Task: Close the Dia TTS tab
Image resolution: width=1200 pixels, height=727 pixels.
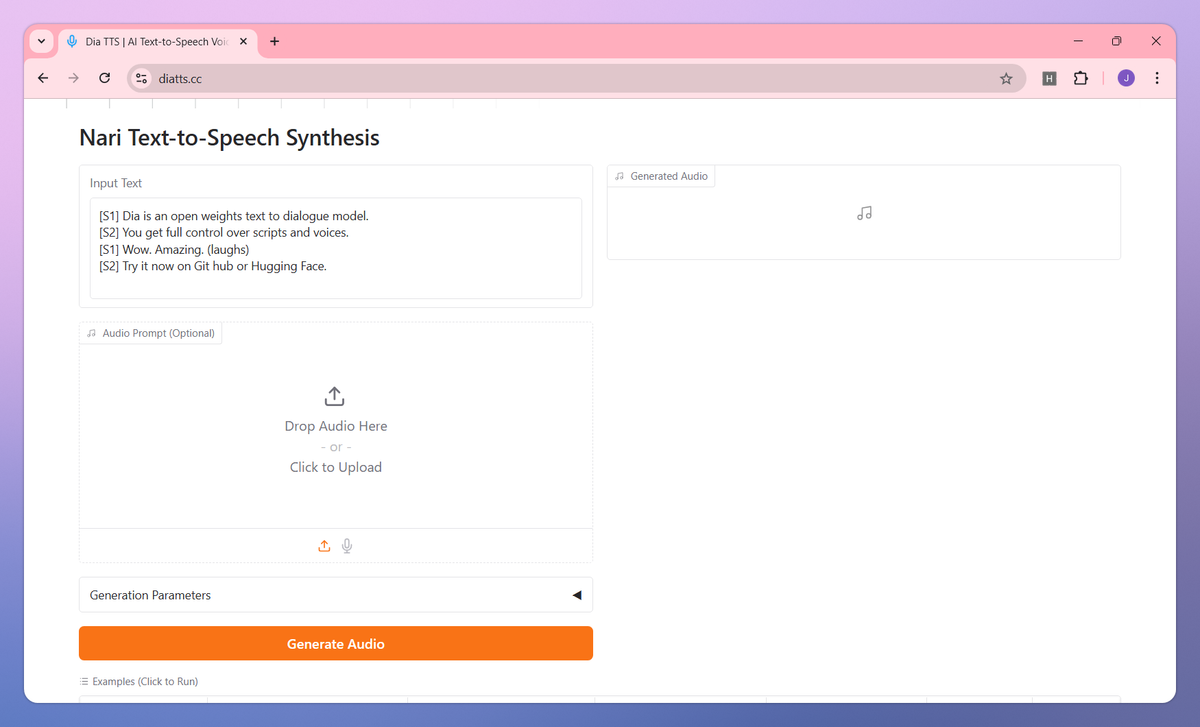Action: pyautogui.click(x=243, y=42)
